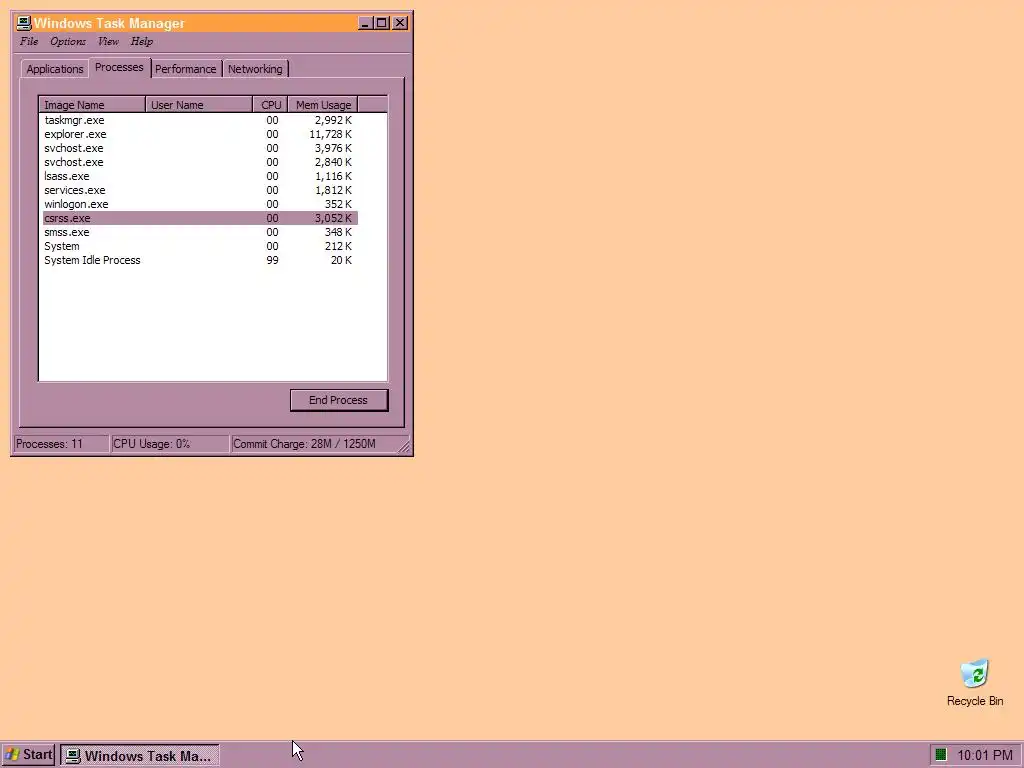Select the smss.exe process row
This screenshot has width=1024, height=768.
click(200, 232)
